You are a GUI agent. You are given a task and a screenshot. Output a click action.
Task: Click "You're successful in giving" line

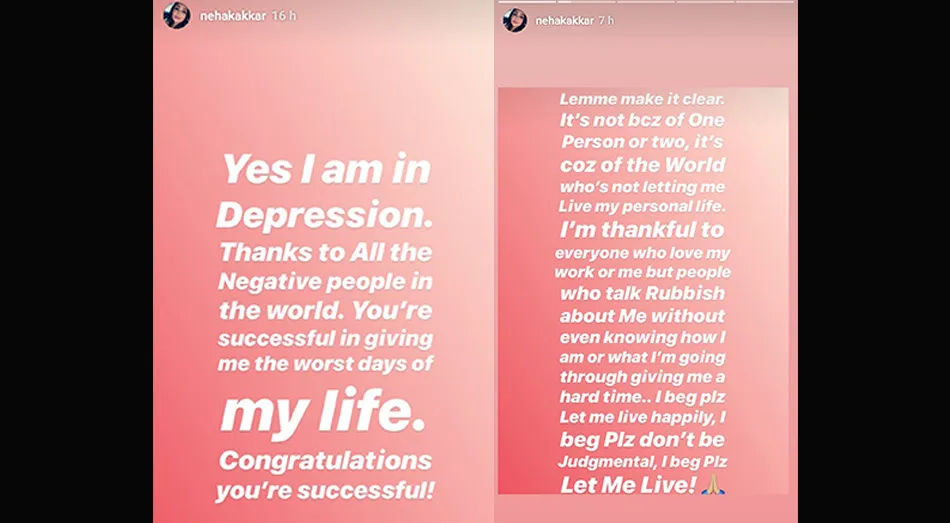(324, 336)
